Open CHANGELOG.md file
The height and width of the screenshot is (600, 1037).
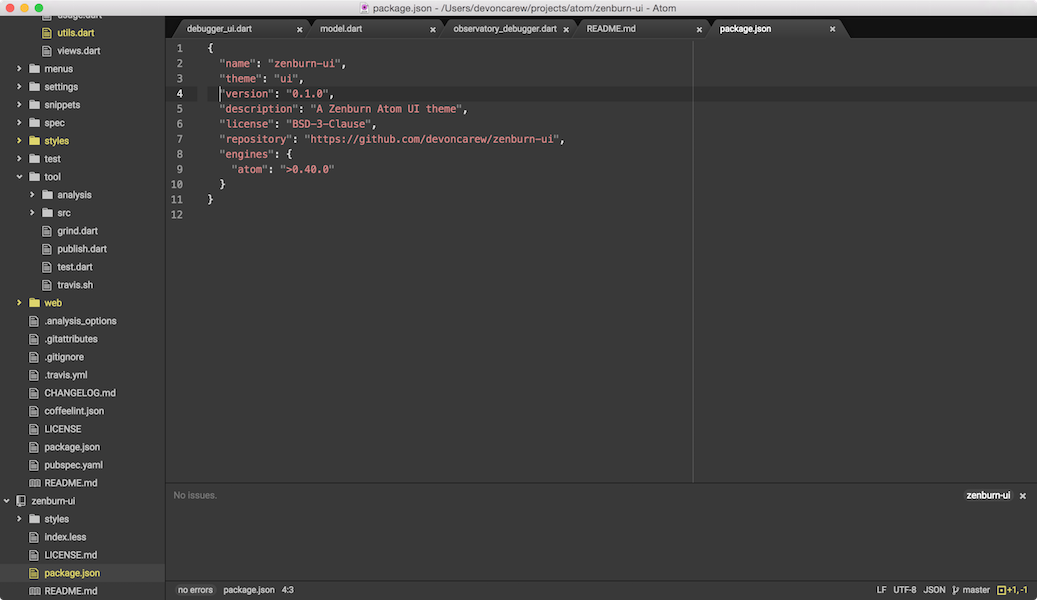coord(80,393)
